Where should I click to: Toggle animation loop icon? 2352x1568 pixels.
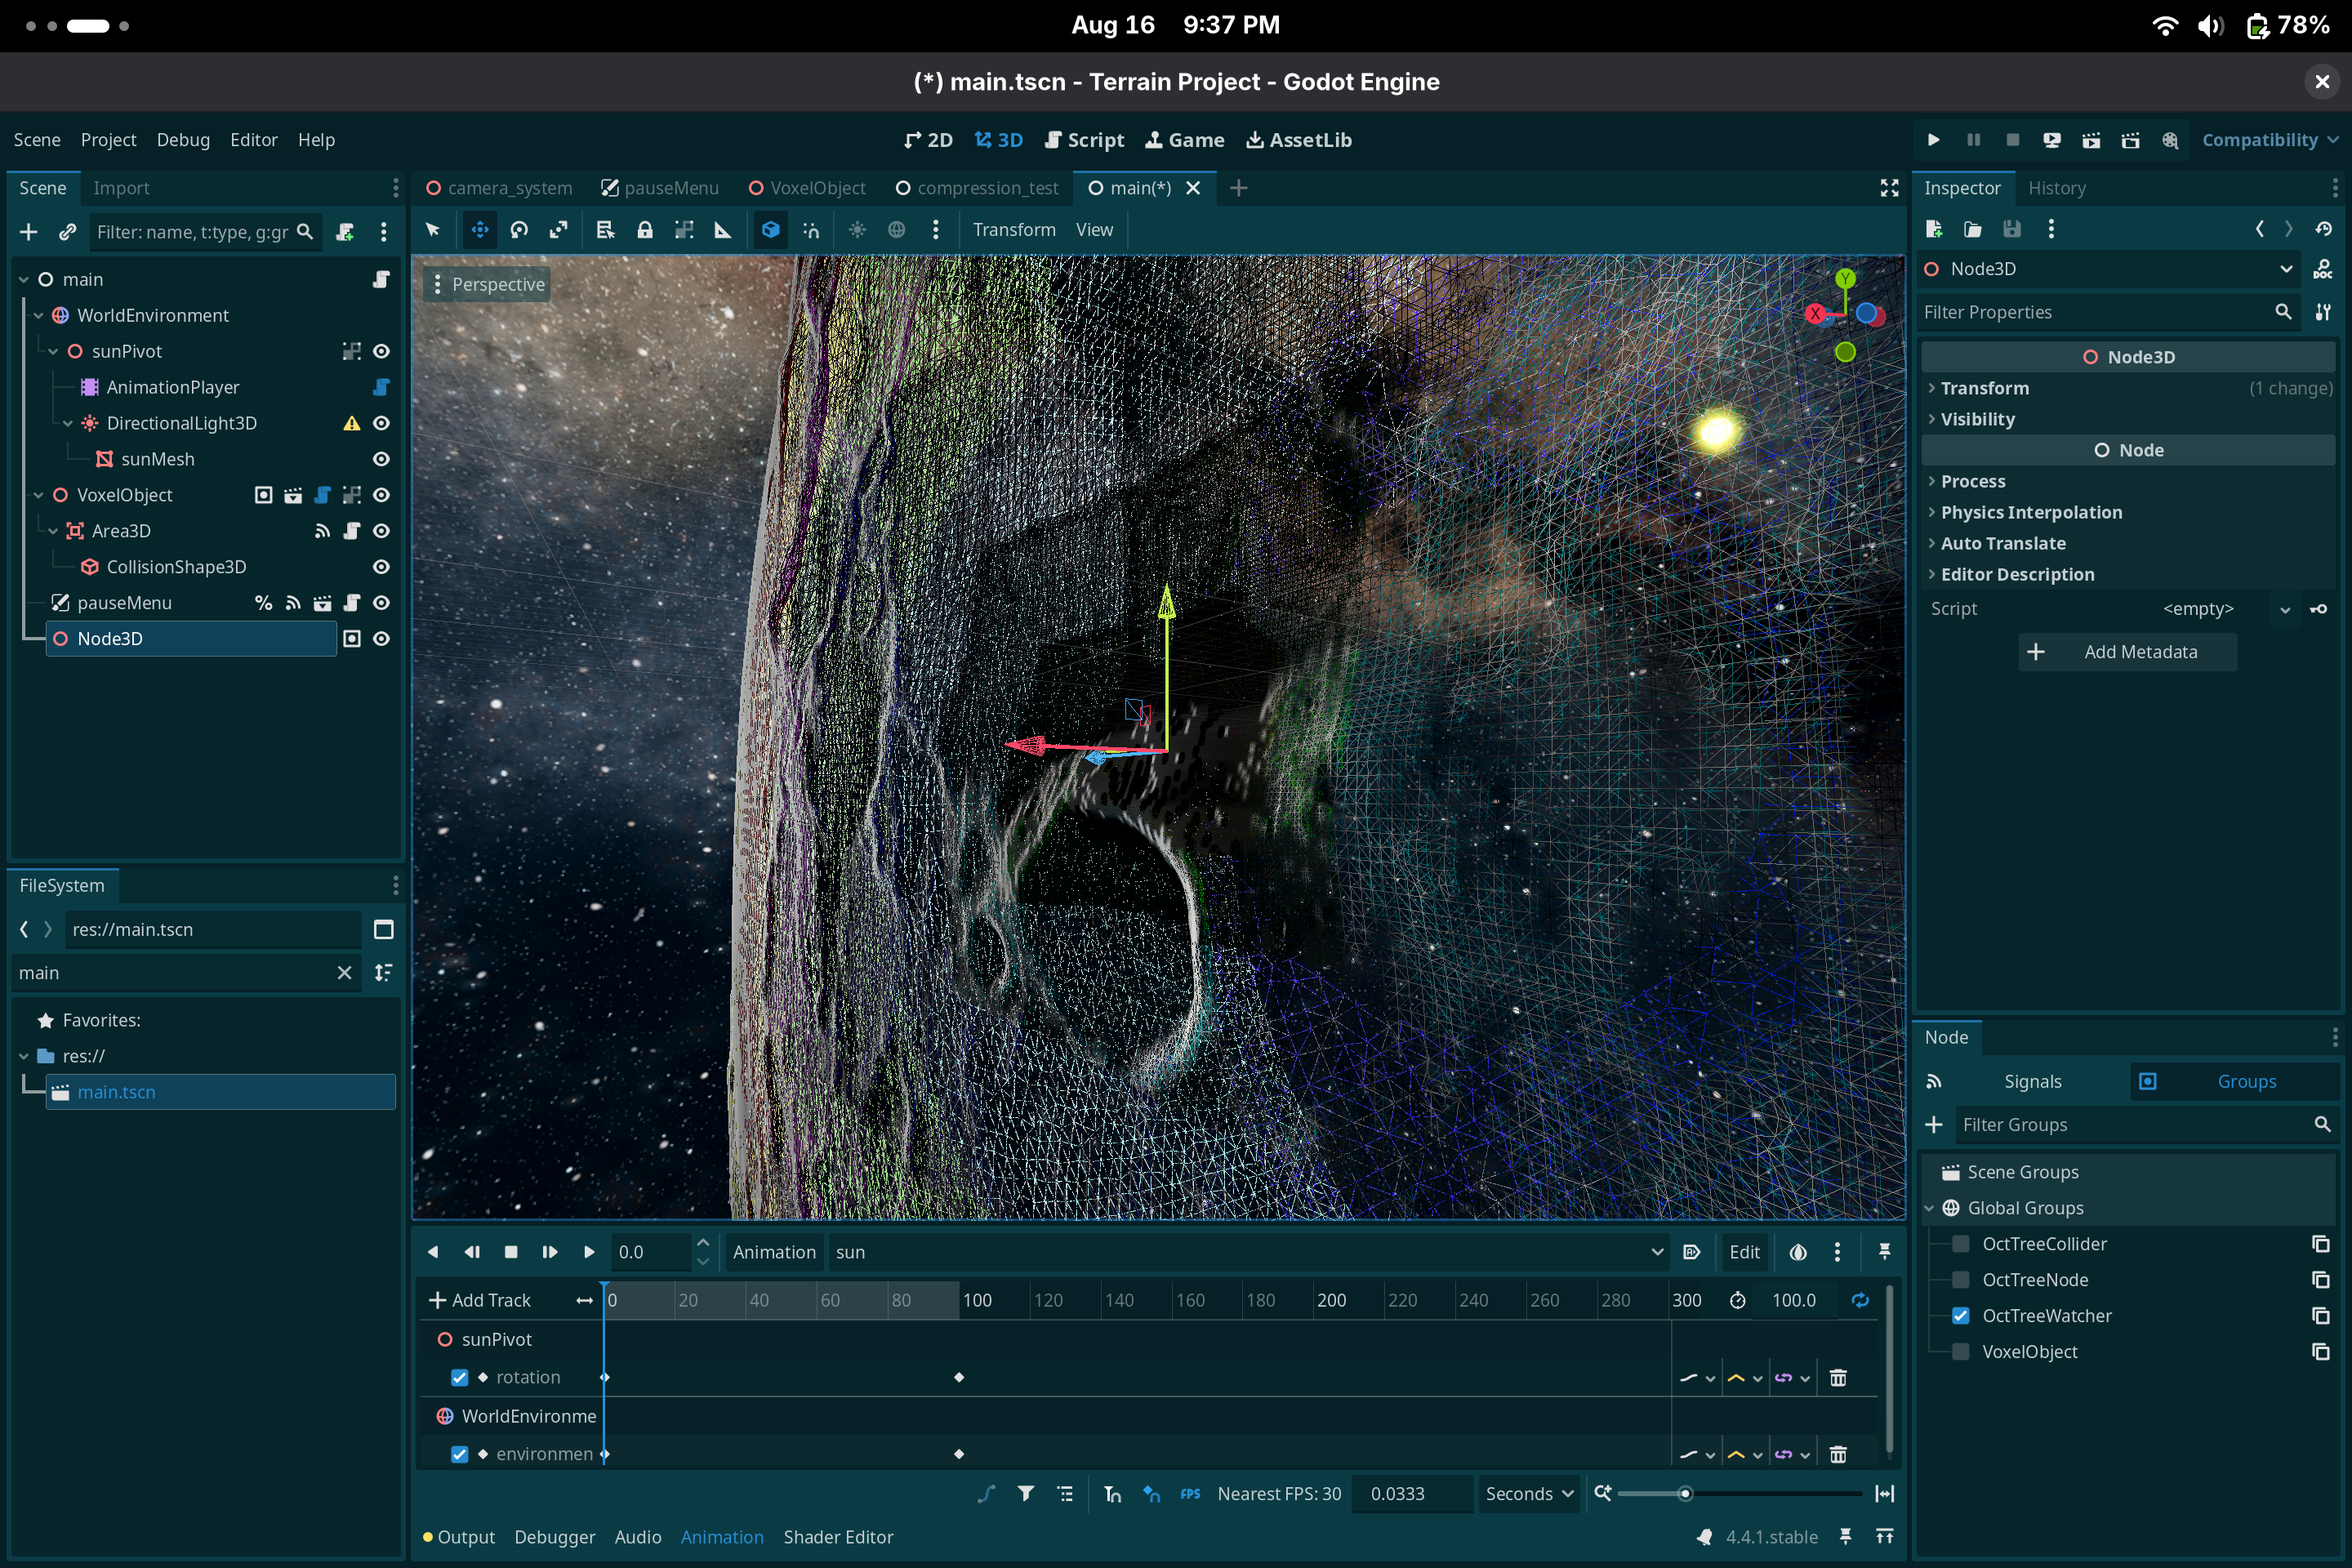click(x=1860, y=1300)
